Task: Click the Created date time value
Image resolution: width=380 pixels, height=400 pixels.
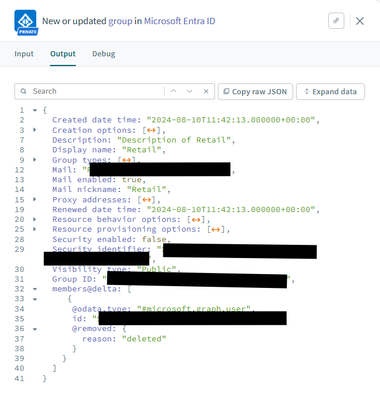Action: [x=231, y=120]
